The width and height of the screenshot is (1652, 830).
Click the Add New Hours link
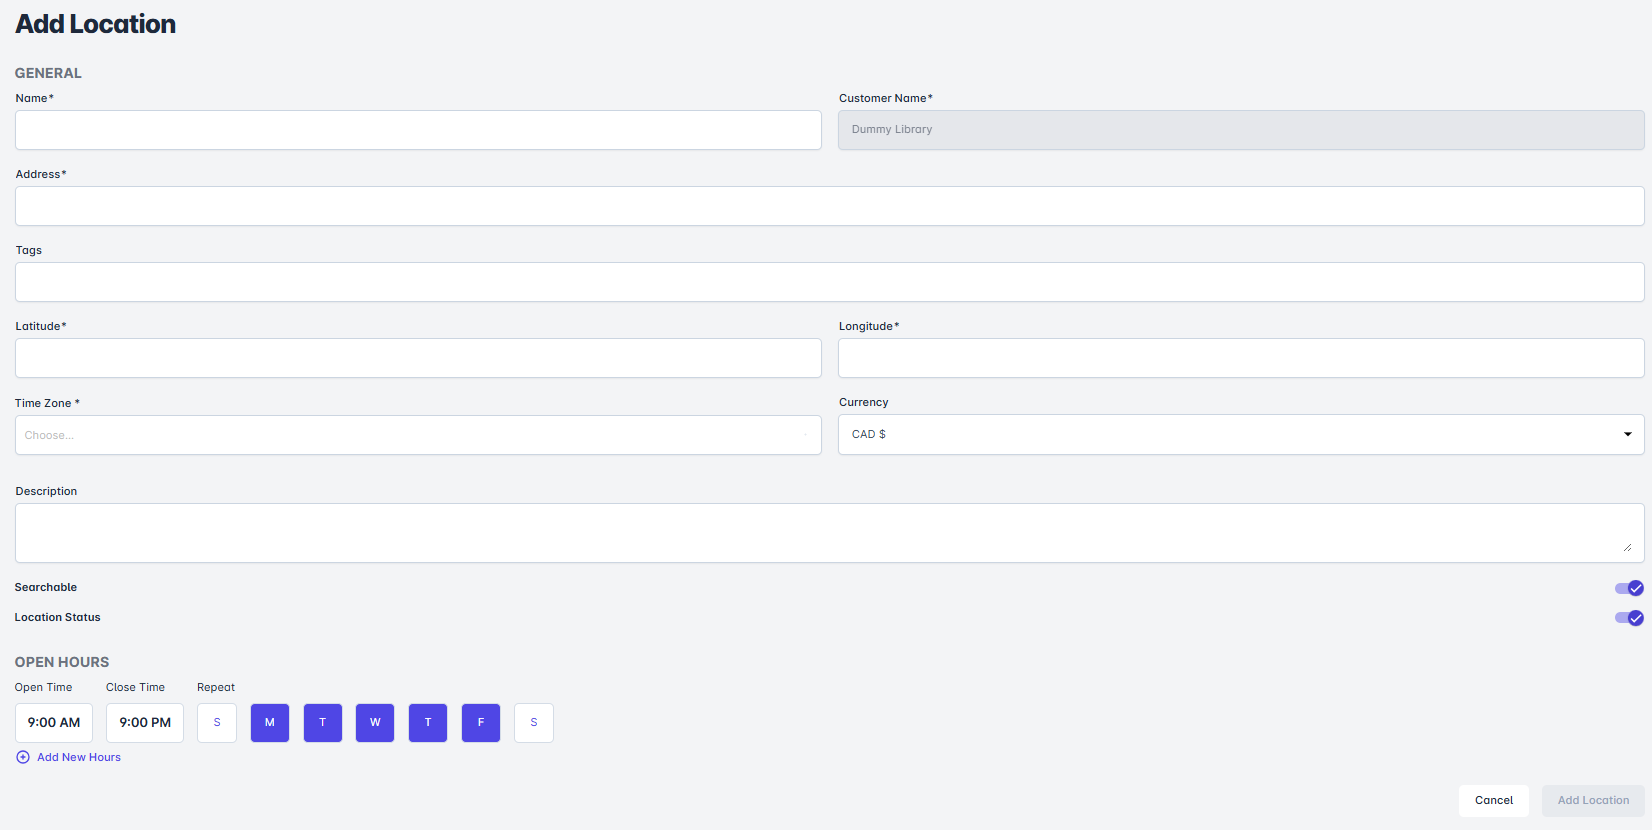[79, 757]
